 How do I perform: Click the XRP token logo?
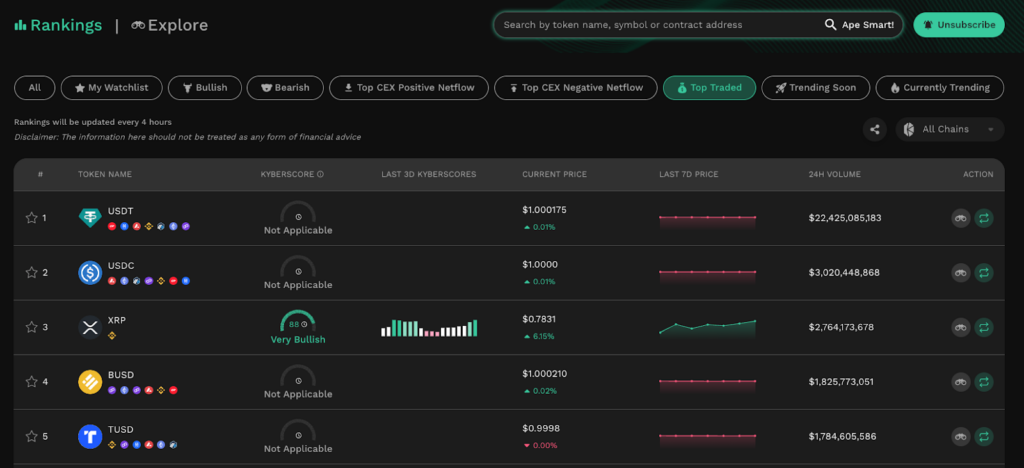pos(90,327)
